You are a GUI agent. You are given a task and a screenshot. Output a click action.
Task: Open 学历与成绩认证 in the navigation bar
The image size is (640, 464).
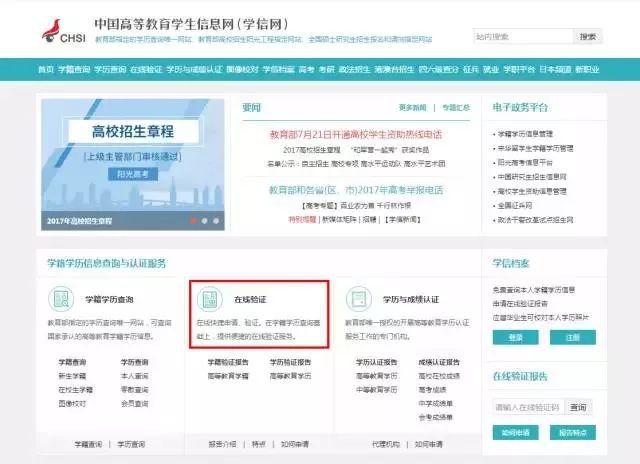(x=194, y=69)
